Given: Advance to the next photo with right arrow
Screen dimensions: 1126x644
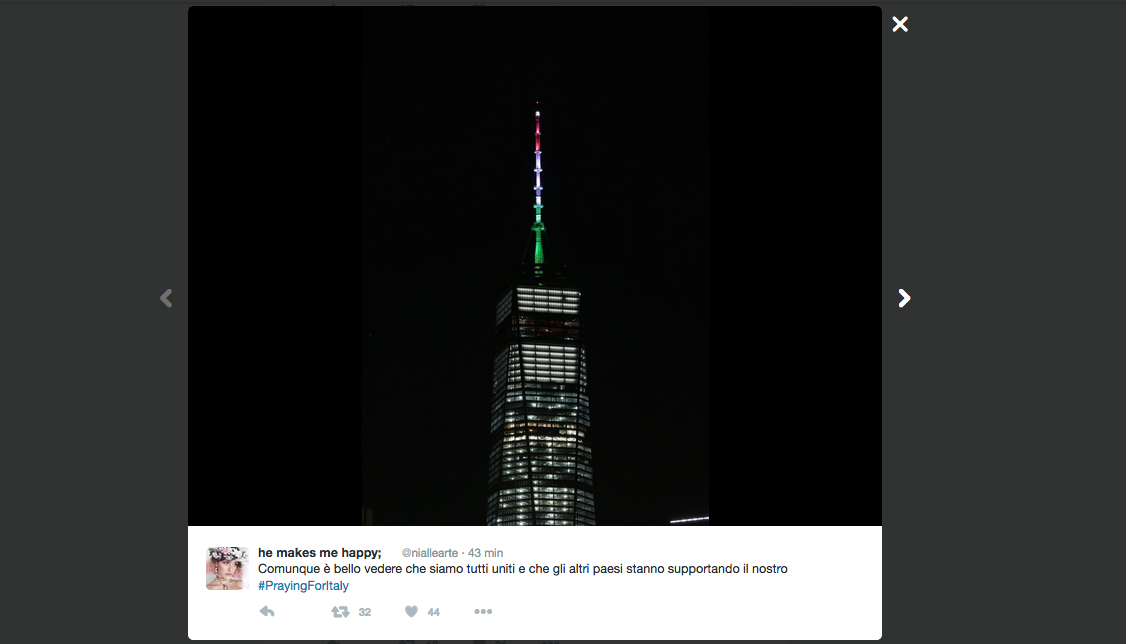Looking at the screenshot, I should [904, 298].
